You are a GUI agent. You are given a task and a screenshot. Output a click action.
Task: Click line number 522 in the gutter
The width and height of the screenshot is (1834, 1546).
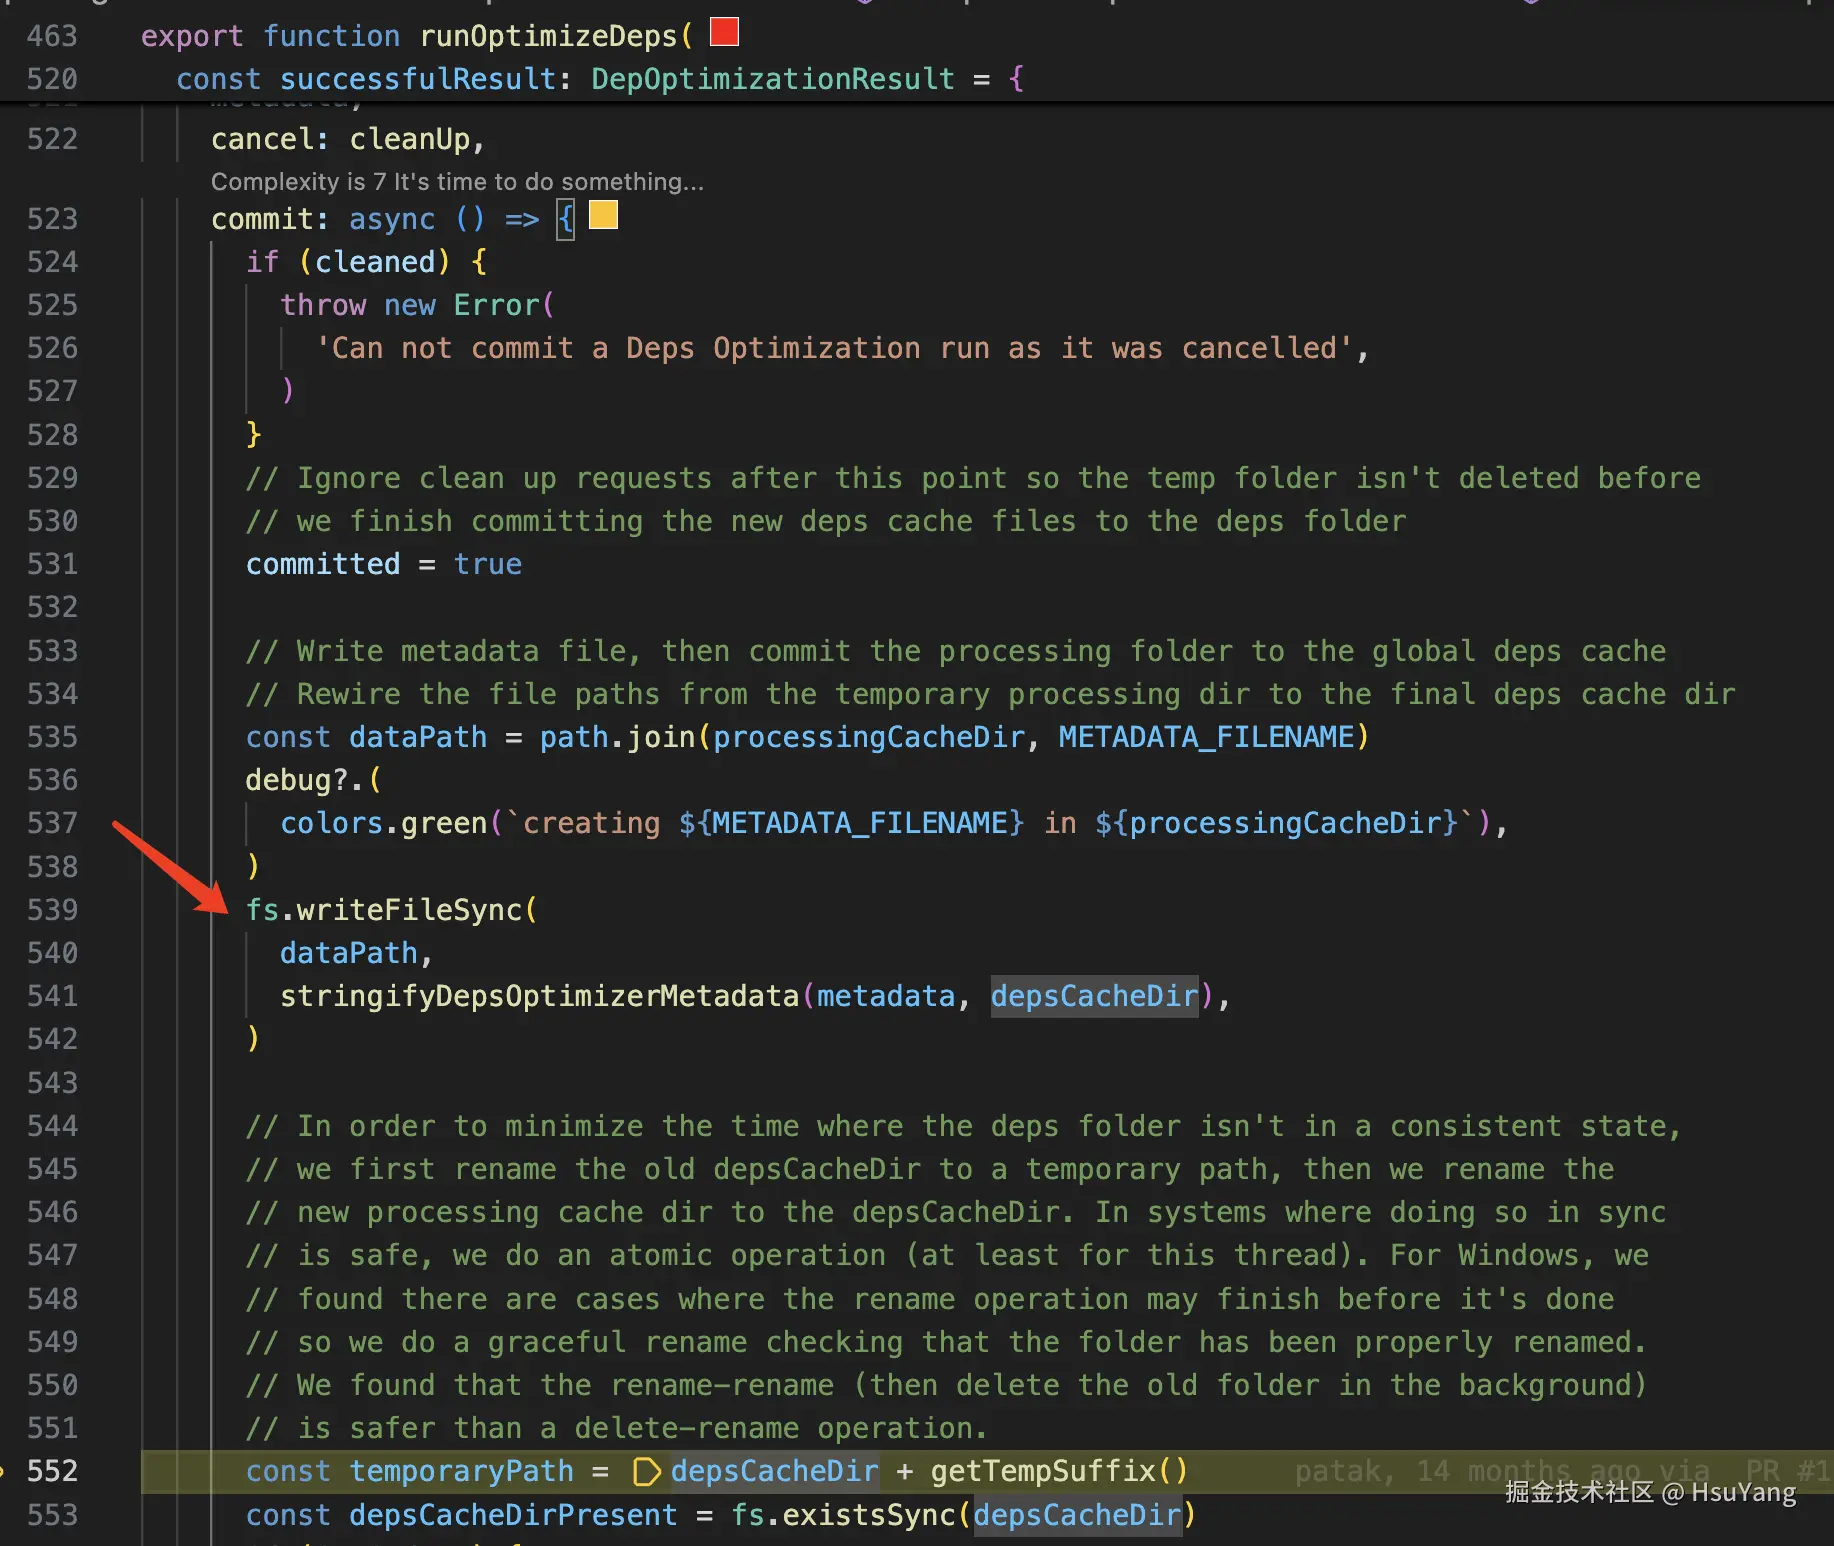[x=52, y=139]
